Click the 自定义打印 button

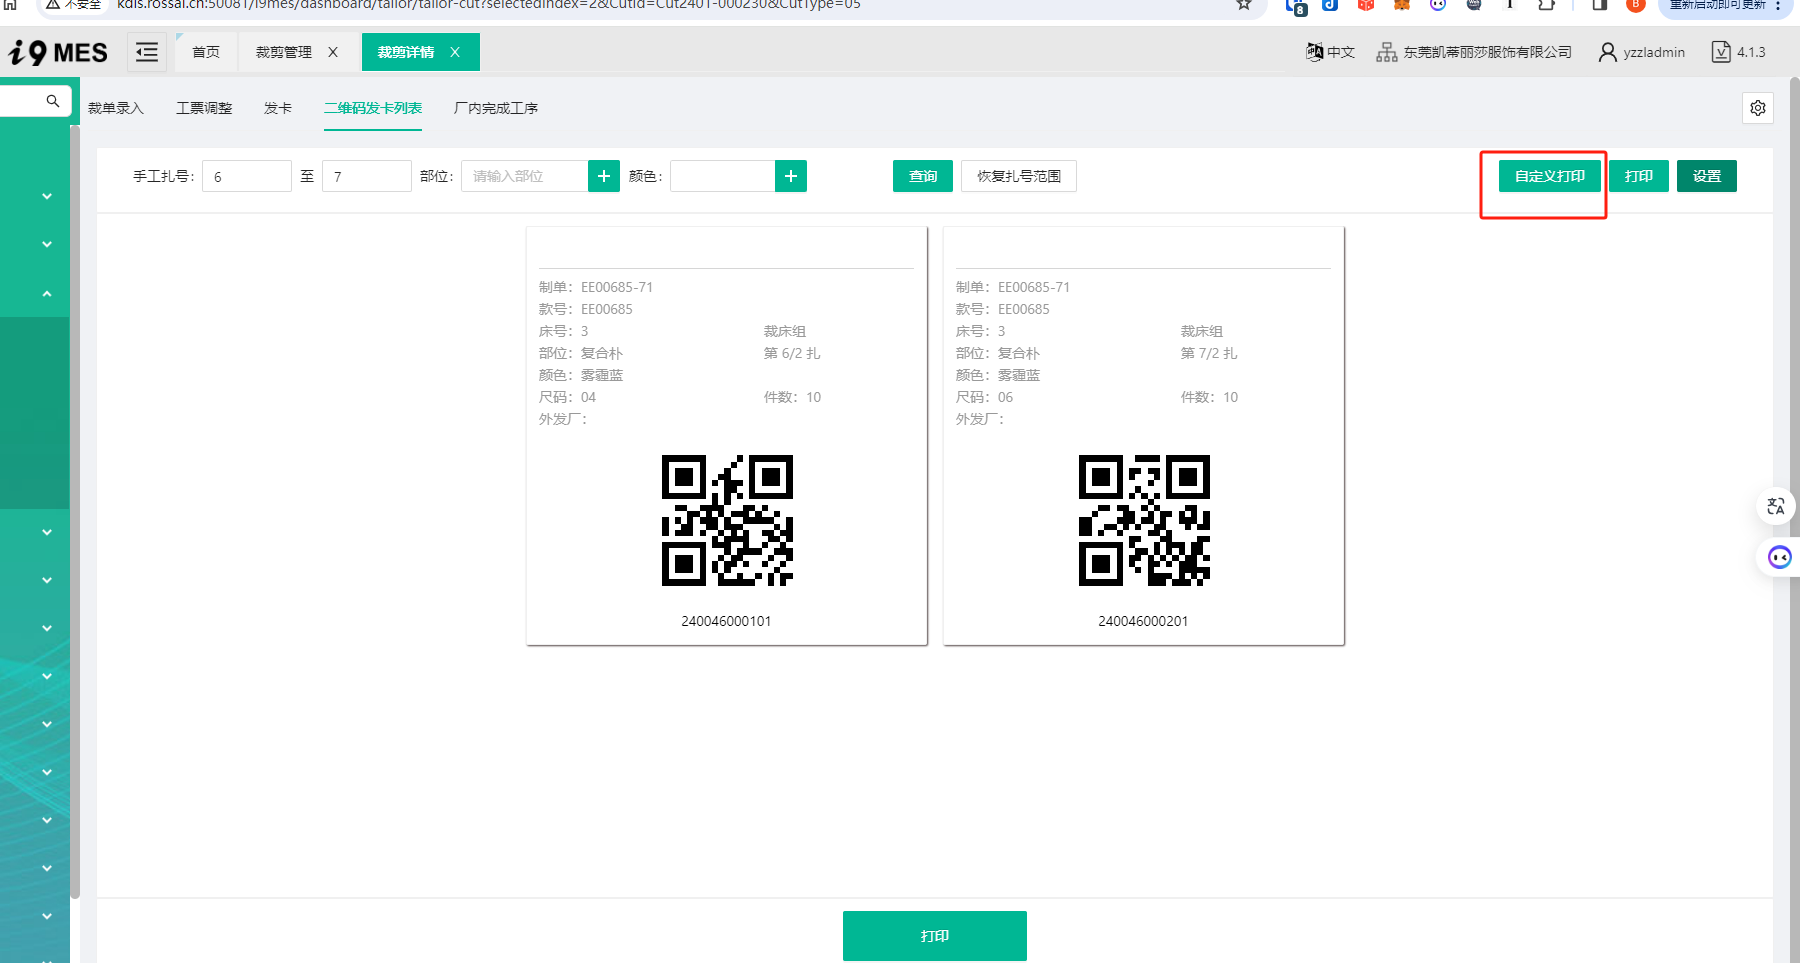[x=1550, y=176]
